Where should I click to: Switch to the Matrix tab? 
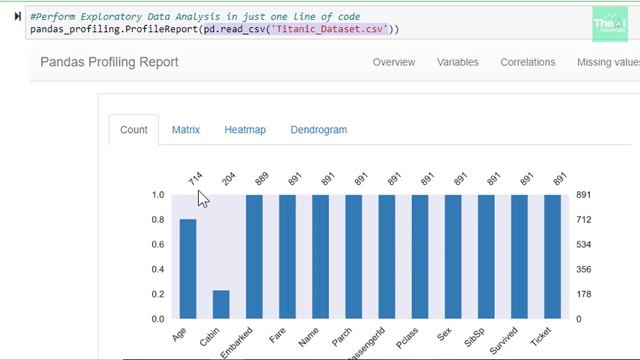pyautogui.click(x=186, y=130)
